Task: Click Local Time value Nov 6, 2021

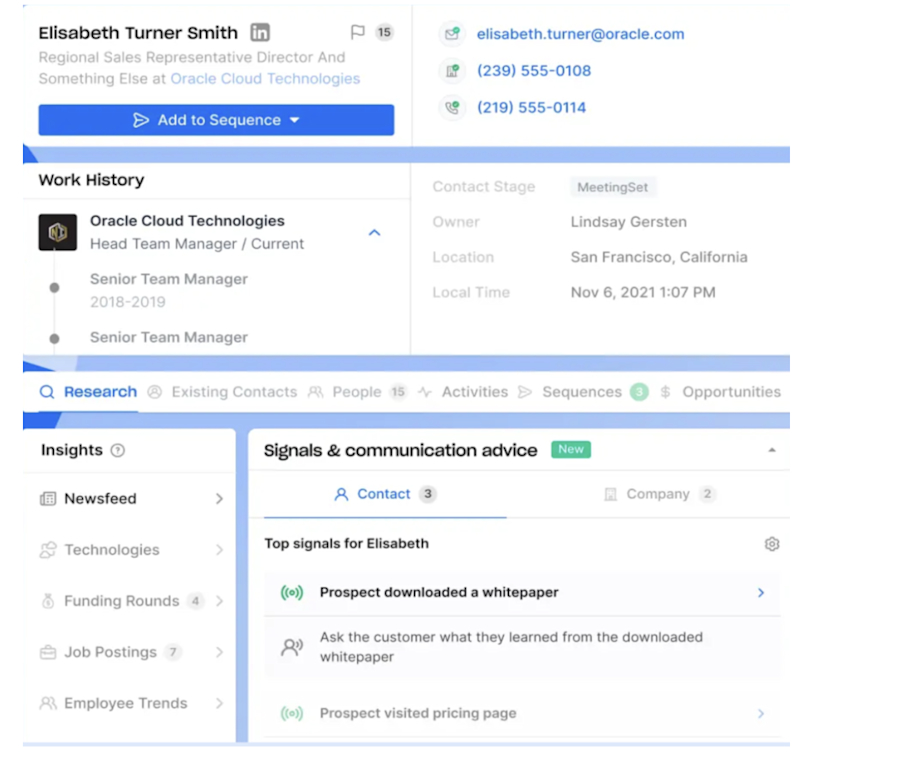Action: 643,293
